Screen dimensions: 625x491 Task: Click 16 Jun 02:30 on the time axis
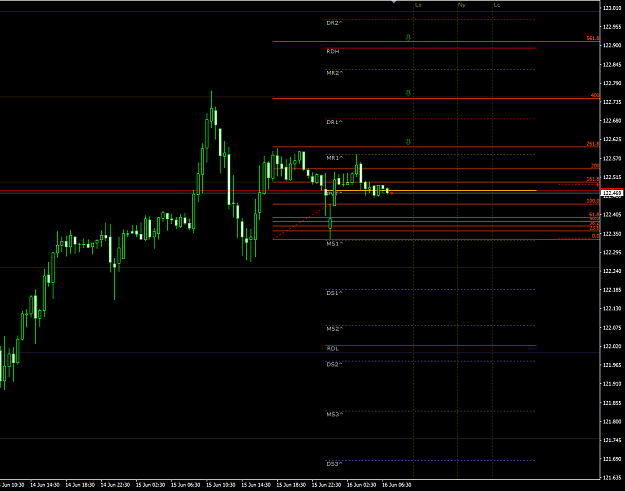[x=362, y=485]
